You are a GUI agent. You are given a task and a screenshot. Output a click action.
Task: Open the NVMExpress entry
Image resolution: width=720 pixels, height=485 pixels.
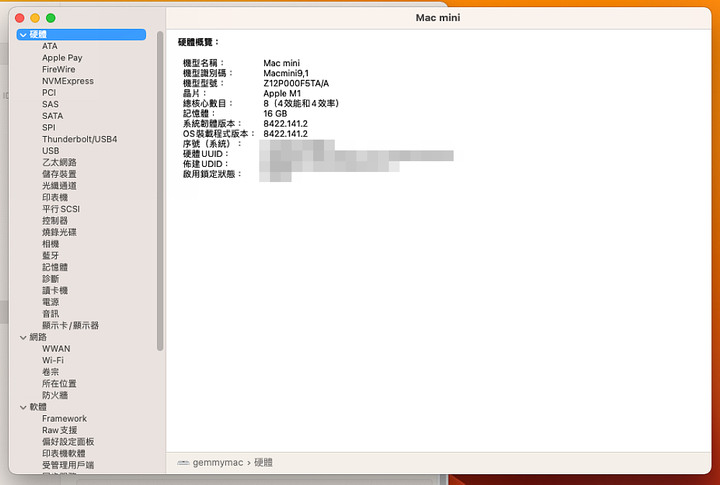click(68, 81)
